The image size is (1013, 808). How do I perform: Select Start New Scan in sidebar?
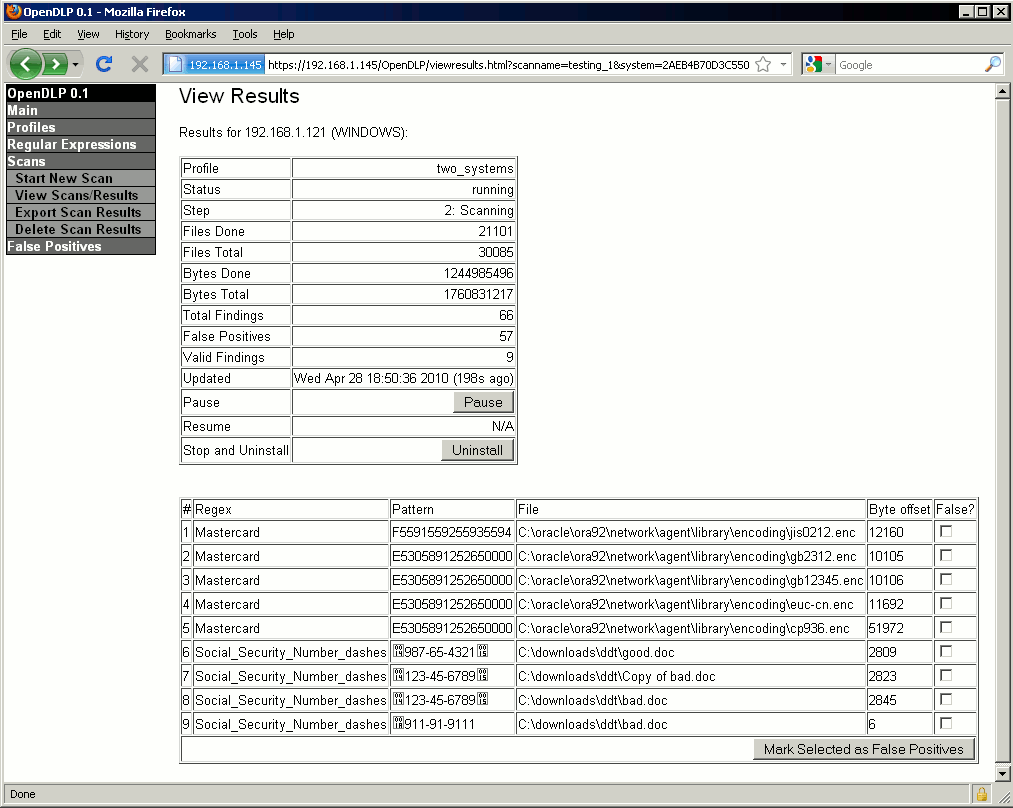[x=81, y=178]
